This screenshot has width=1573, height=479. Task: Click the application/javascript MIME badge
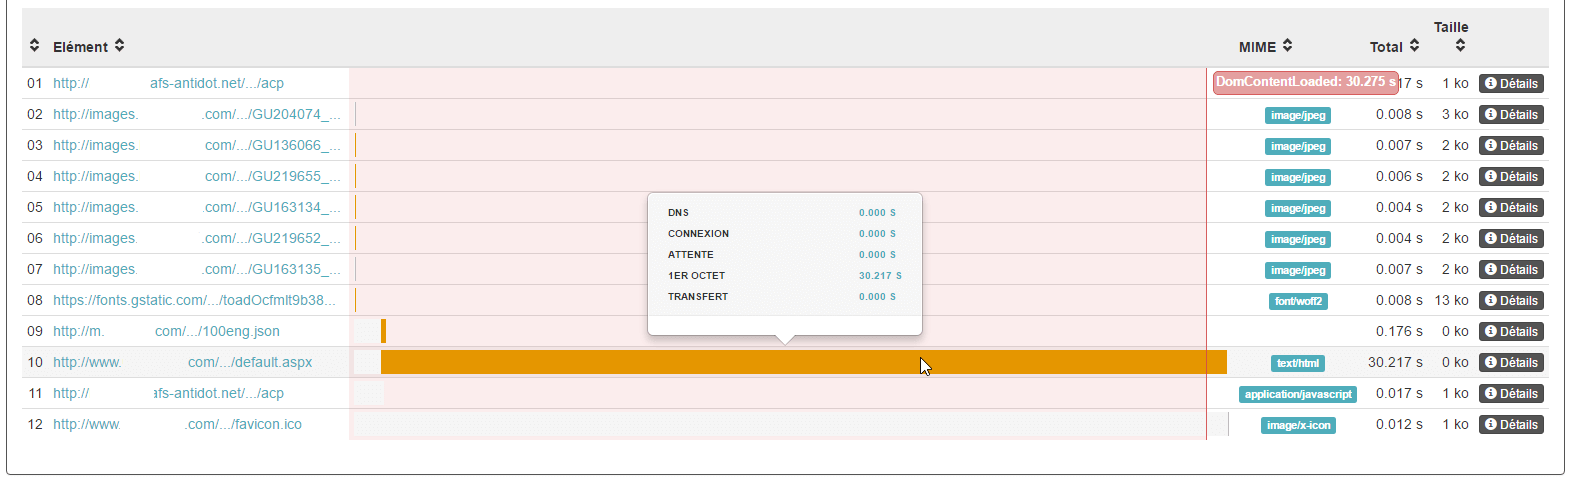[x=1298, y=394]
